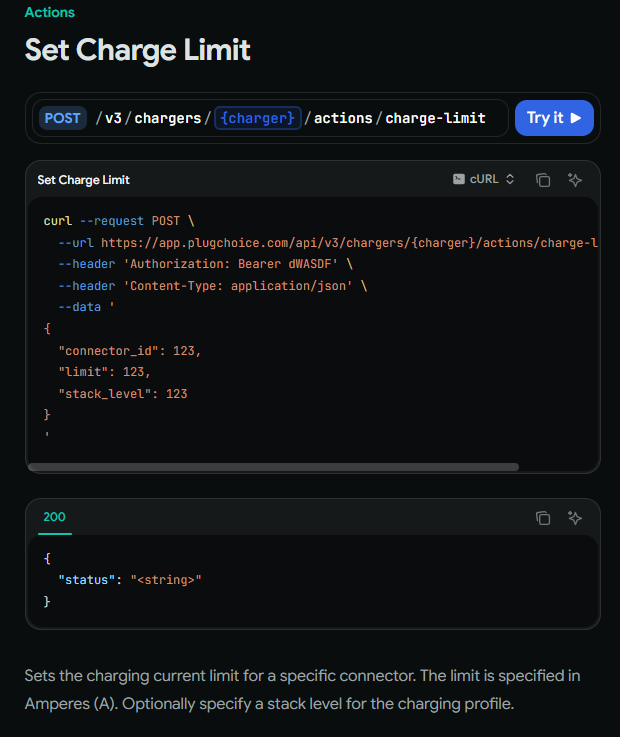620x737 pixels.
Task: Click the v3 path segment
Action: (113, 118)
